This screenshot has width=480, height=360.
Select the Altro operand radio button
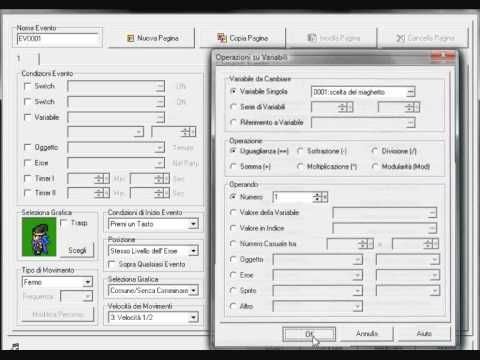[x=233, y=306]
